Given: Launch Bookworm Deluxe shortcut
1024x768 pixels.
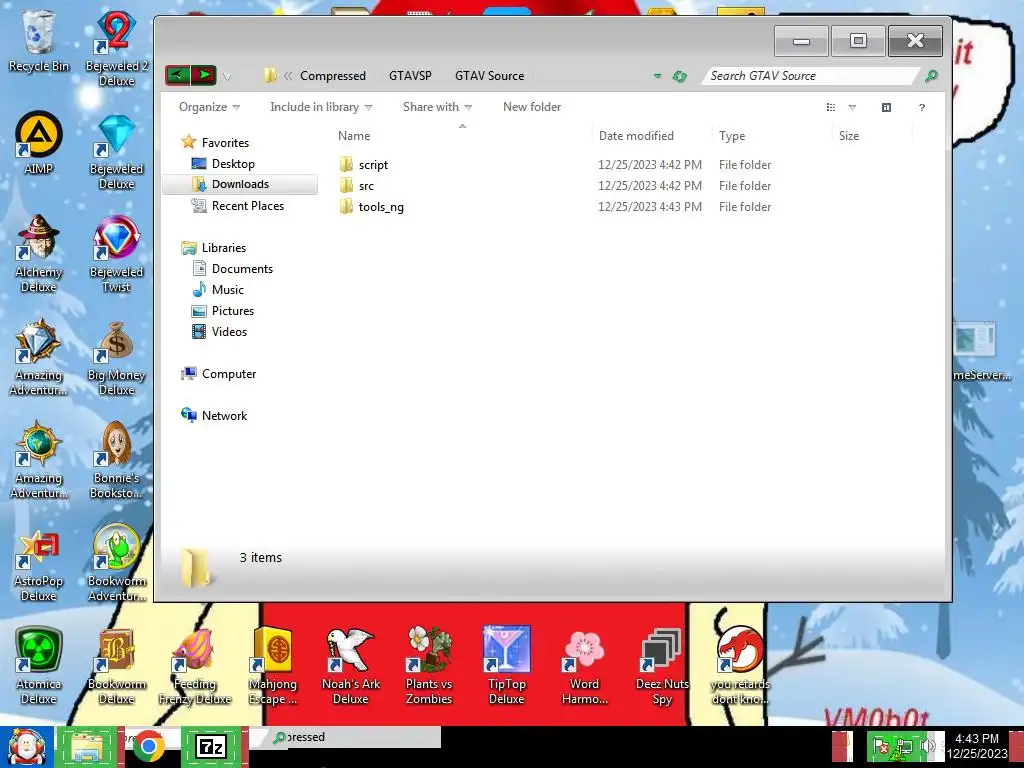Looking at the screenshot, I should tap(116, 666).
